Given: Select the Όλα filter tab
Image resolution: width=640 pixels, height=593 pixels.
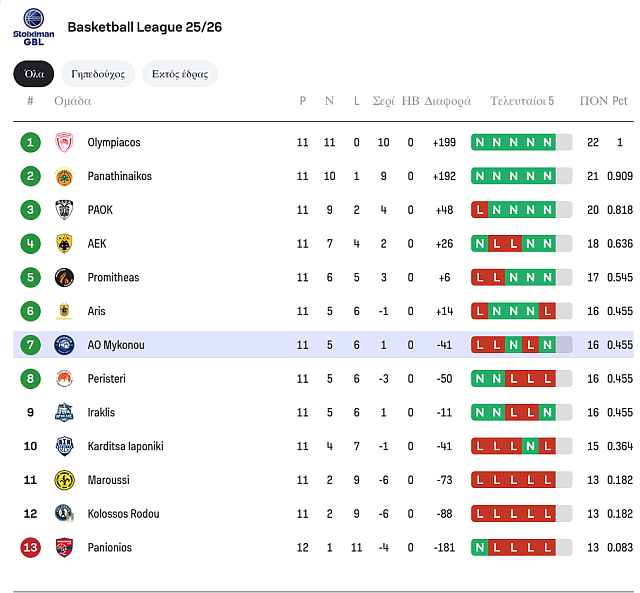Looking at the screenshot, I should pos(34,74).
